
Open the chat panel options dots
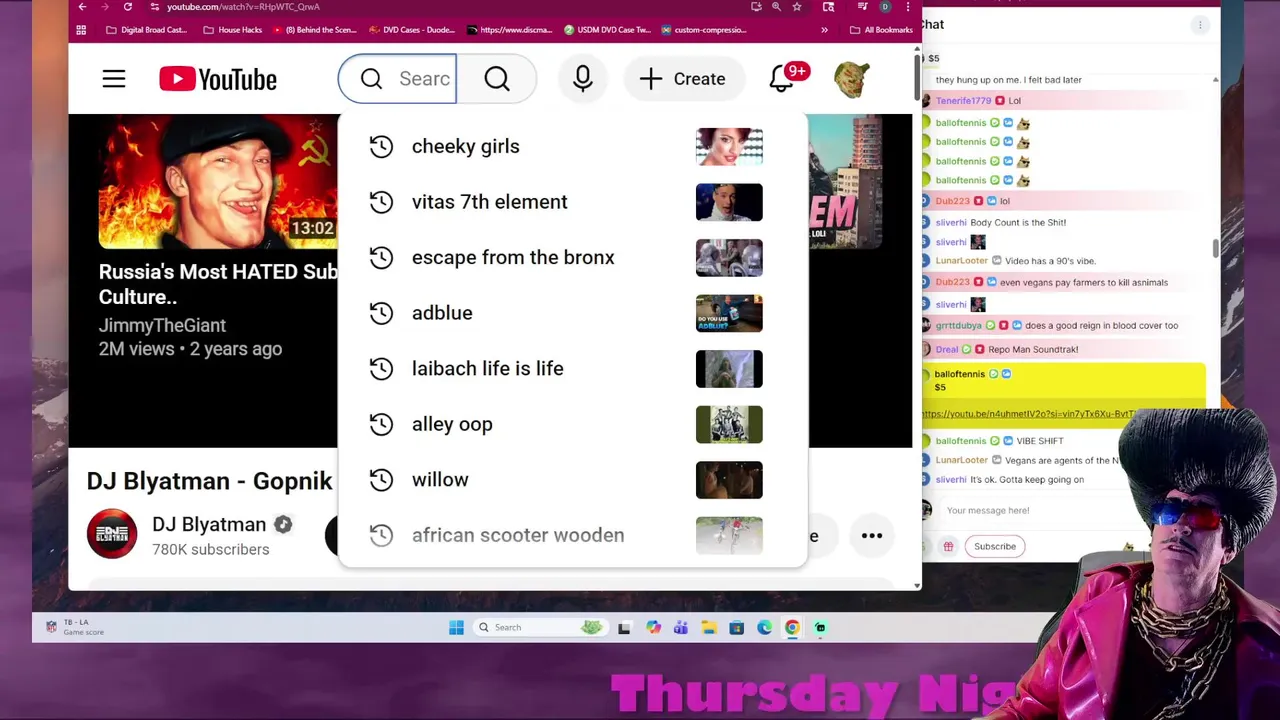click(x=1200, y=25)
